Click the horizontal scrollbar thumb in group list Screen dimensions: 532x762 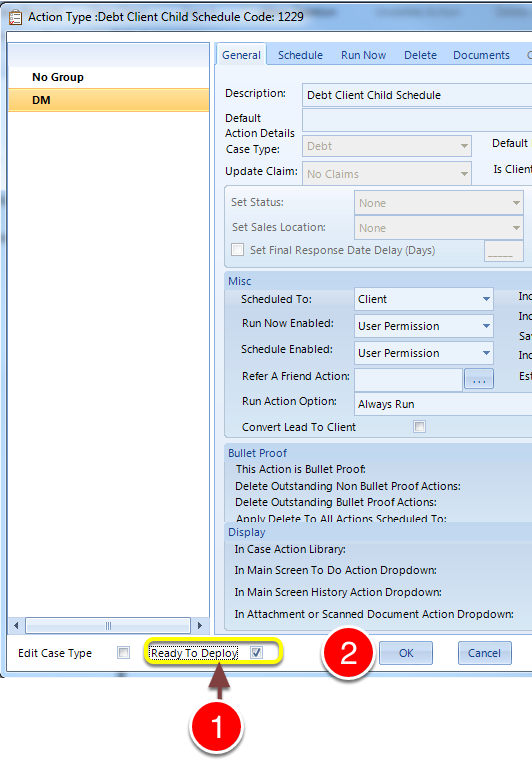[108, 625]
